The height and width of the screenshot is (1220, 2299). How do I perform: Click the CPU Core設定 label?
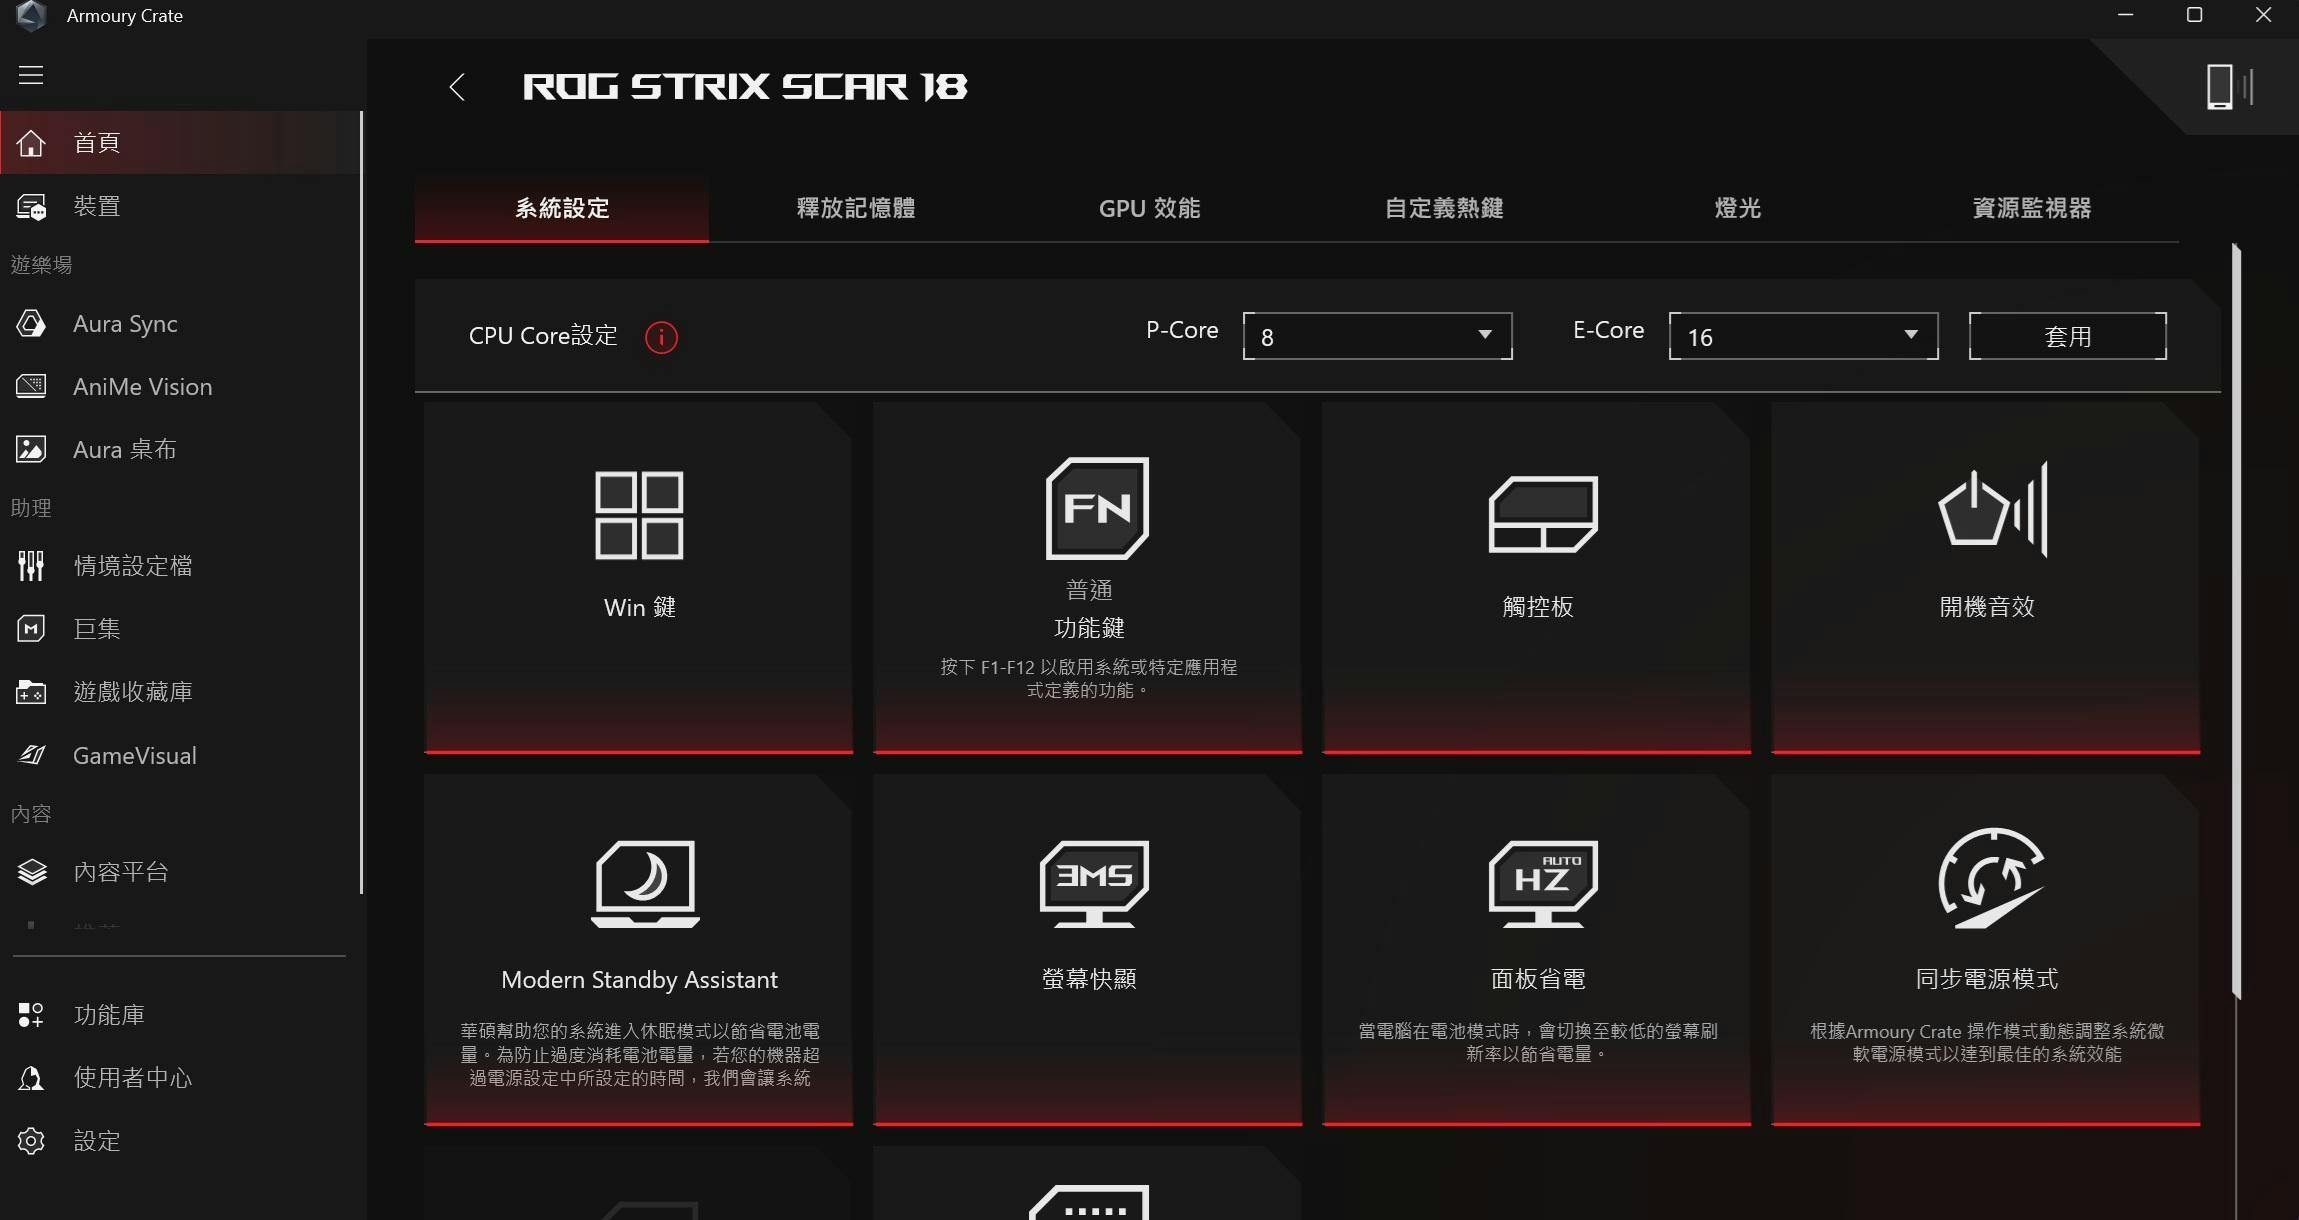click(x=543, y=336)
